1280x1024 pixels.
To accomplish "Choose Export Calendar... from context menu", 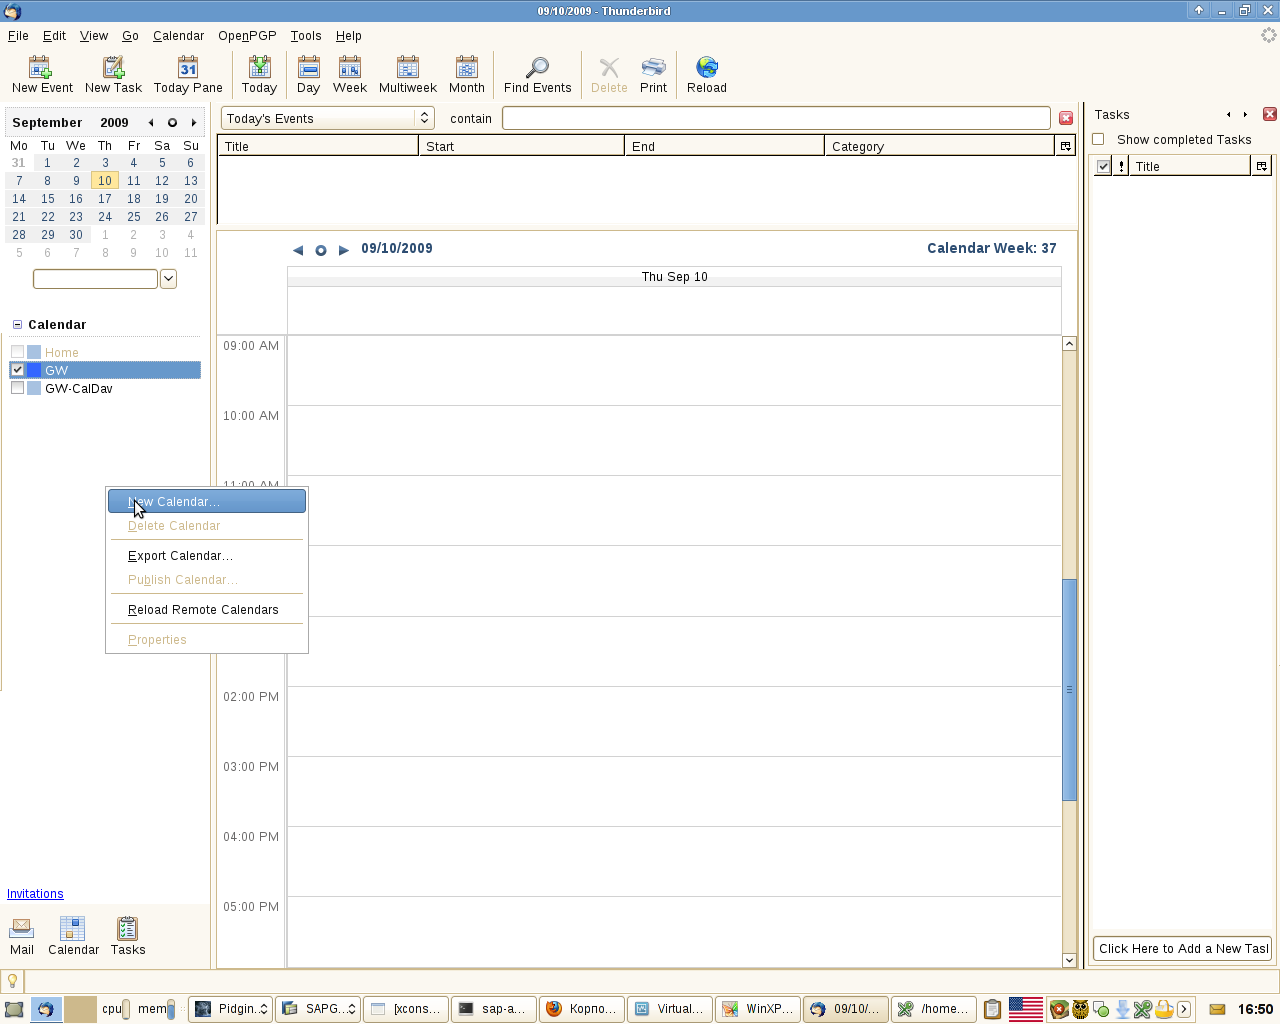I will pos(207,555).
